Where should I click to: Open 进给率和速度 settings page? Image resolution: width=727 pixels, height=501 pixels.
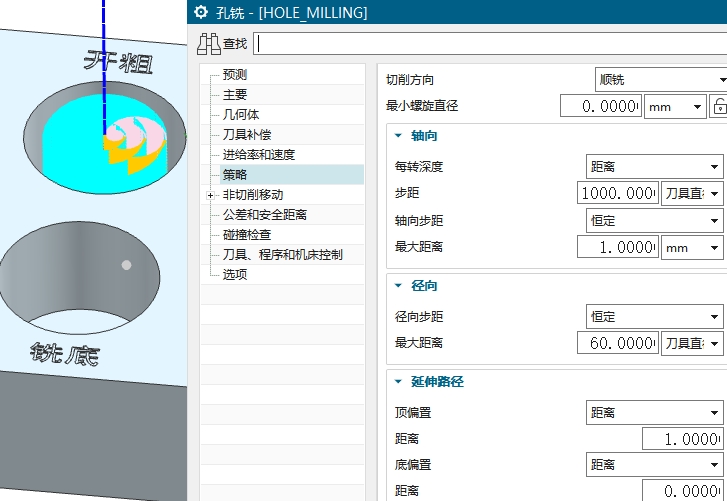click(259, 154)
